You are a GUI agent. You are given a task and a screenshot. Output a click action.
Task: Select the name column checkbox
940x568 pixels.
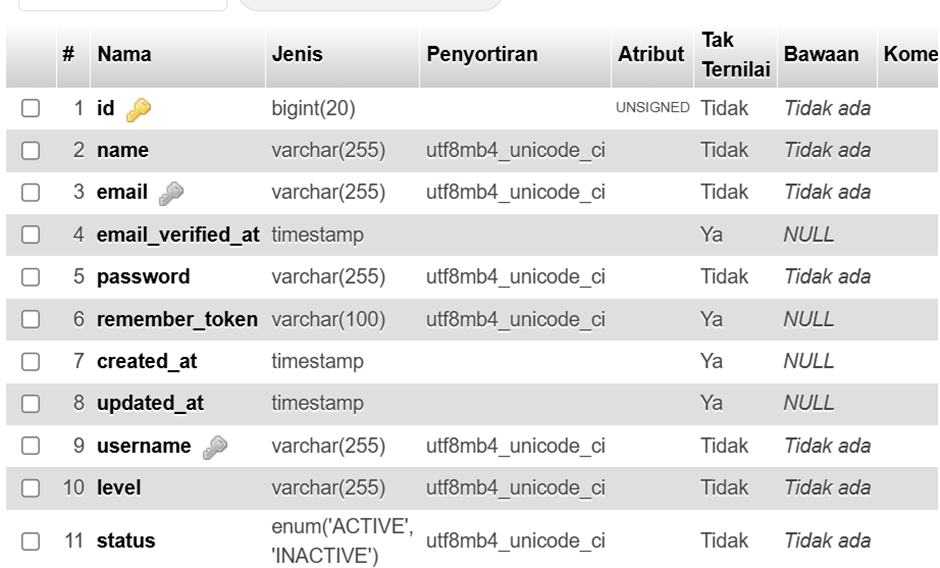[x=30, y=151]
